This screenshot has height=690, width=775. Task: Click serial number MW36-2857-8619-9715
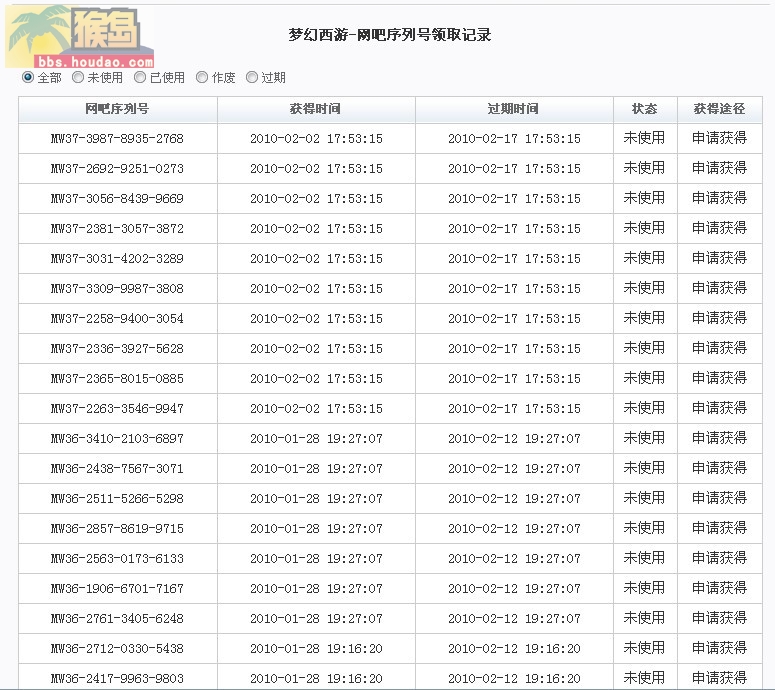(117, 528)
